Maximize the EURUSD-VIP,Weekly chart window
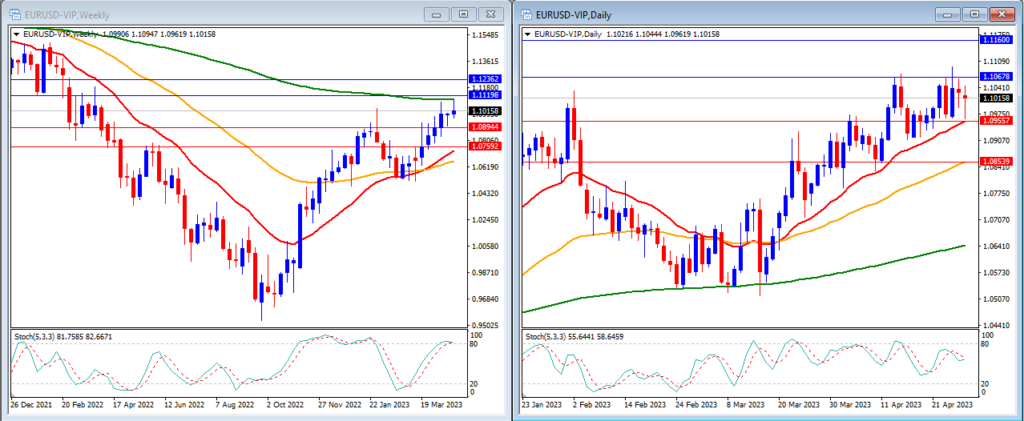 [464, 14]
